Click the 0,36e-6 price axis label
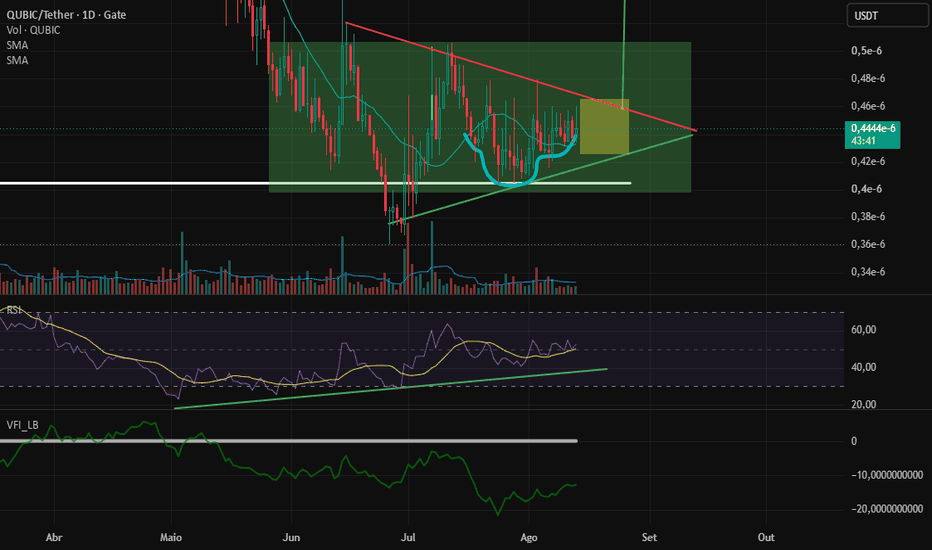 (x=868, y=244)
